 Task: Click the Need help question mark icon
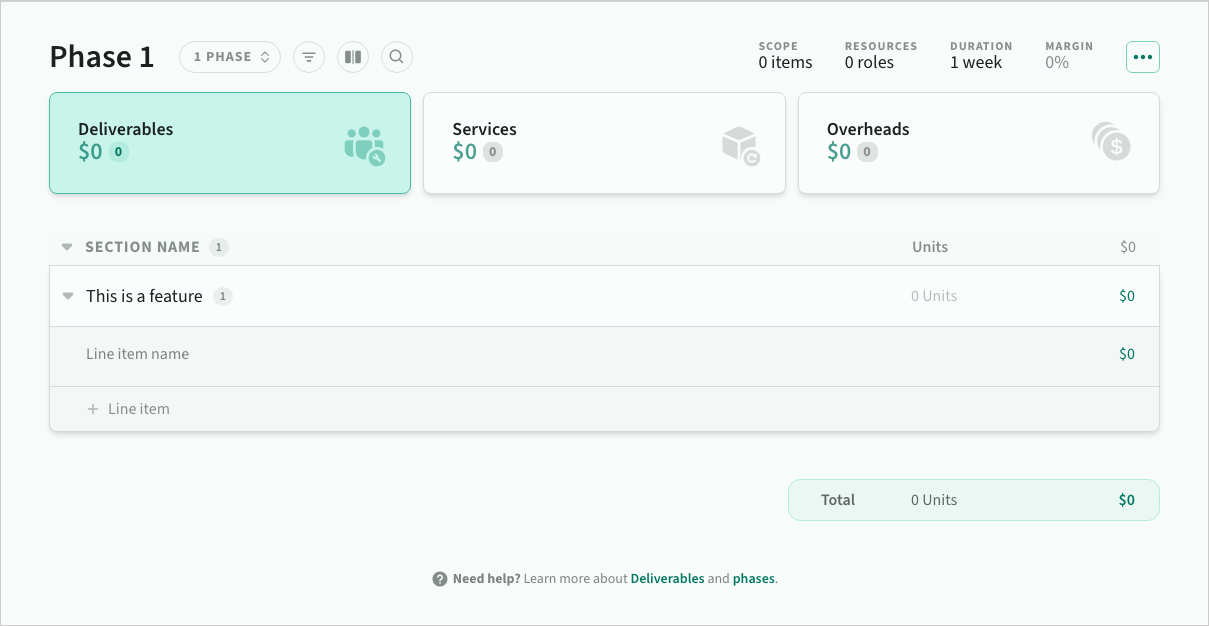point(440,579)
